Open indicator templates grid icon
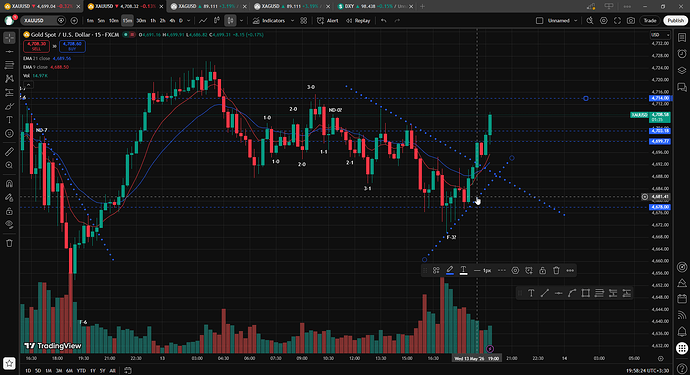Screen dimensions: 690x375 (304, 21)
